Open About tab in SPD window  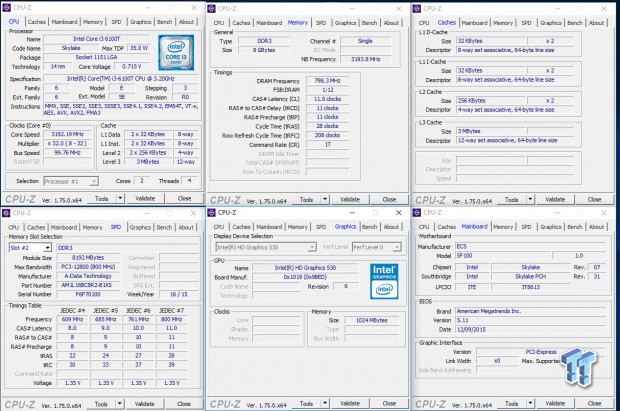[186, 227]
